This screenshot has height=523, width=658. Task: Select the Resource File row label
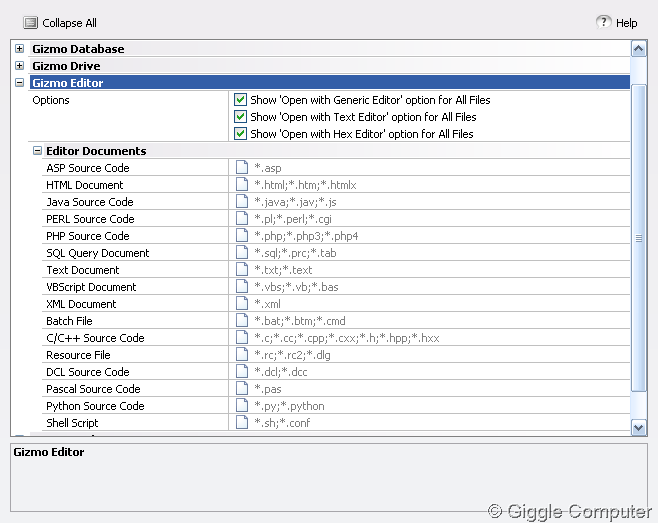click(78, 355)
